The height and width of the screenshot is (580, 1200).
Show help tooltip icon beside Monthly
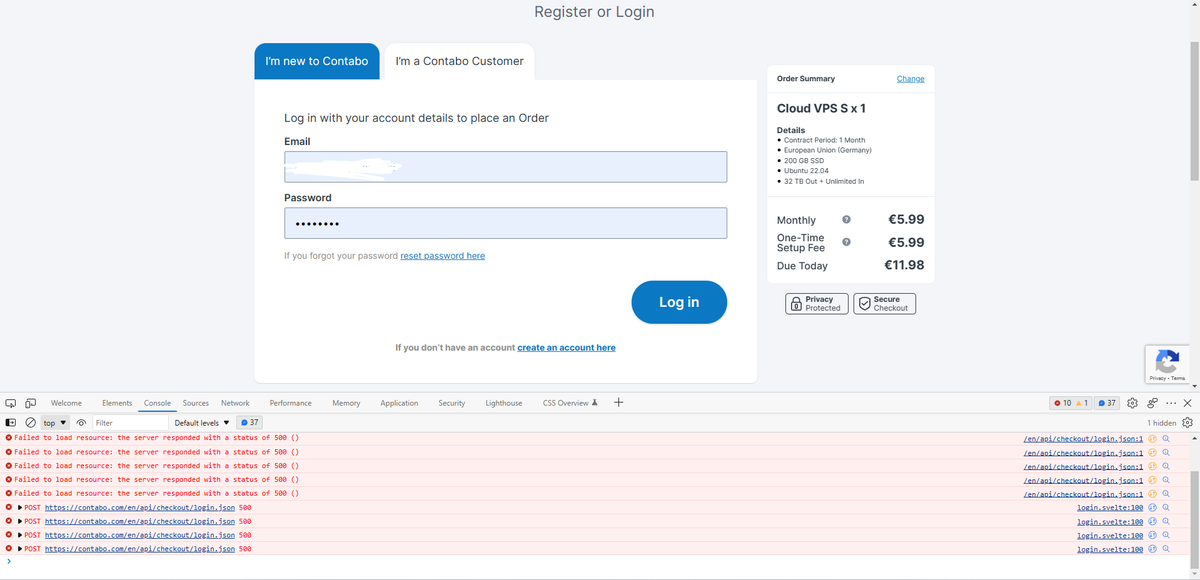[846, 219]
